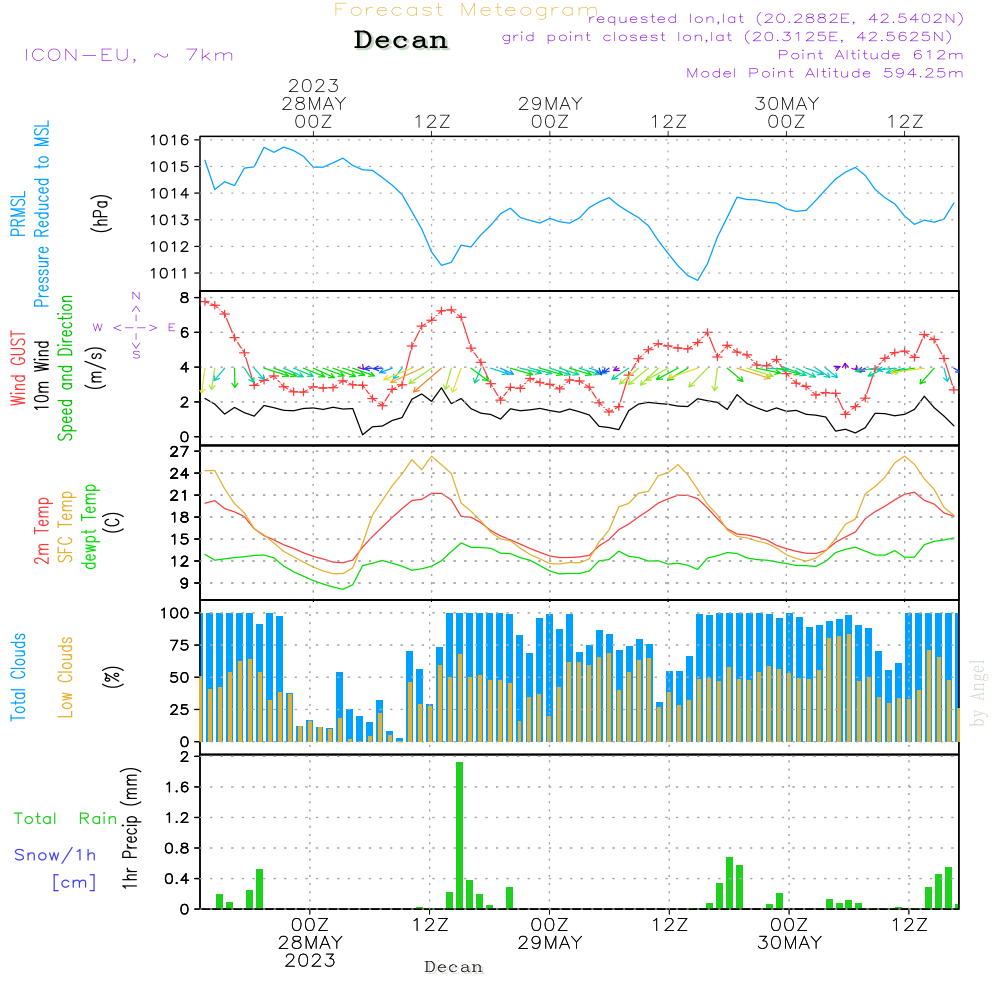Click the '[cm]' snow unit label
Screen dimensions: 1000x1000
click(x=74, y=882)
